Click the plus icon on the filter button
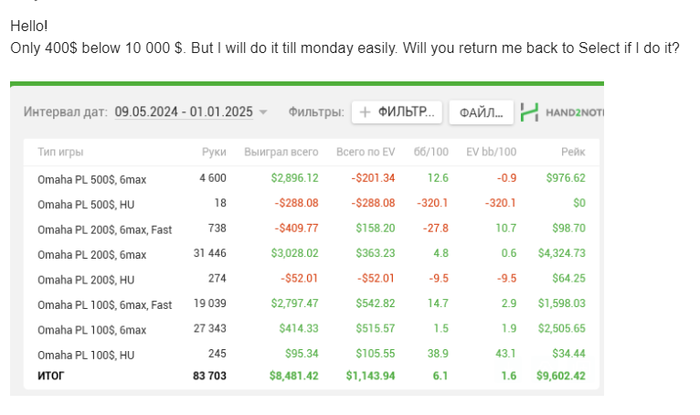 [x=366, y=112]
